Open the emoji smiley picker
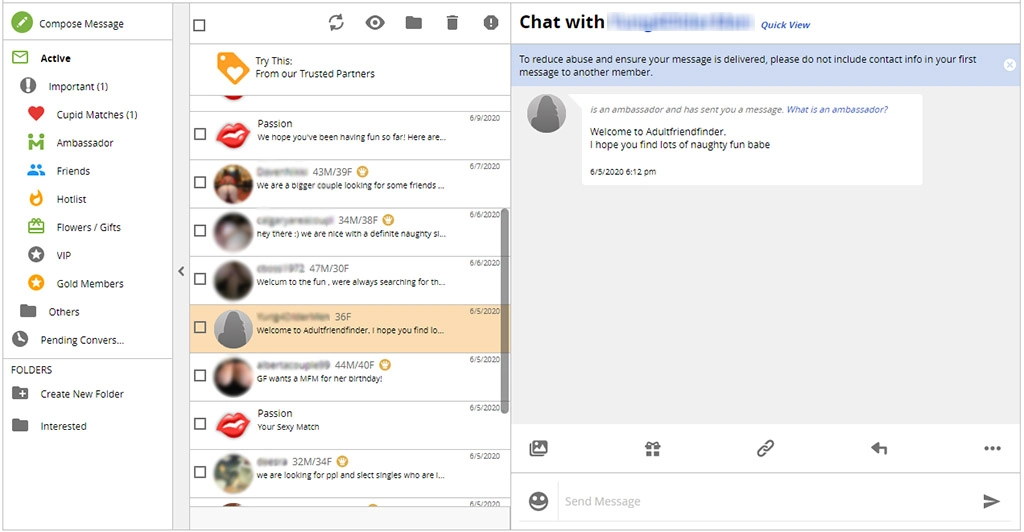Screen dimensions: 1024x532 (538, 501)
